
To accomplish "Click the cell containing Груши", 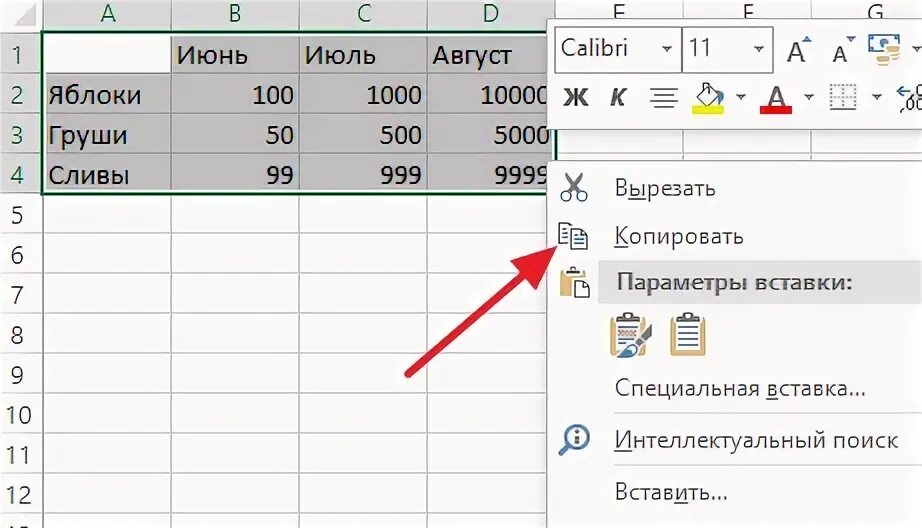I will tap(107, 135).
